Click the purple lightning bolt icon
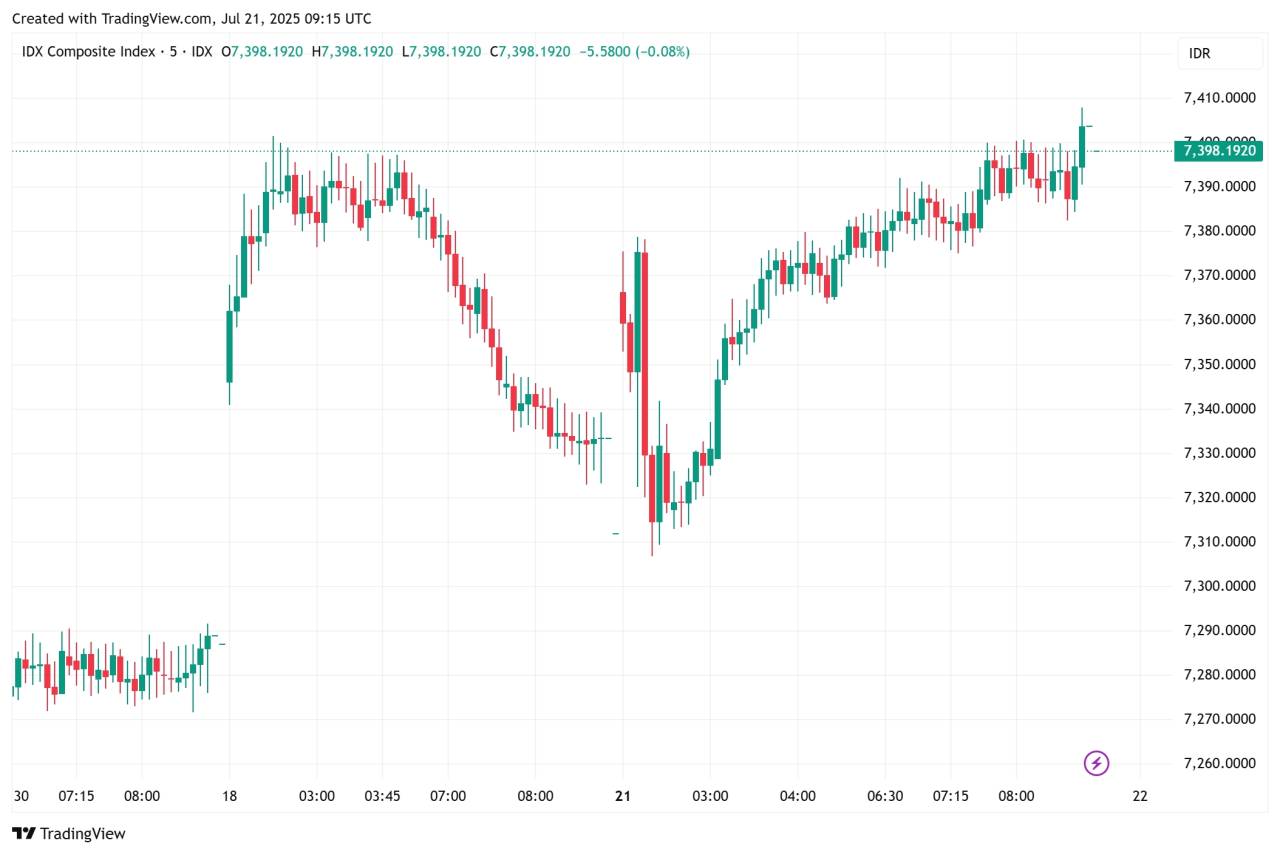Viewport: 1280px width, 855px height. (1097, 764)
